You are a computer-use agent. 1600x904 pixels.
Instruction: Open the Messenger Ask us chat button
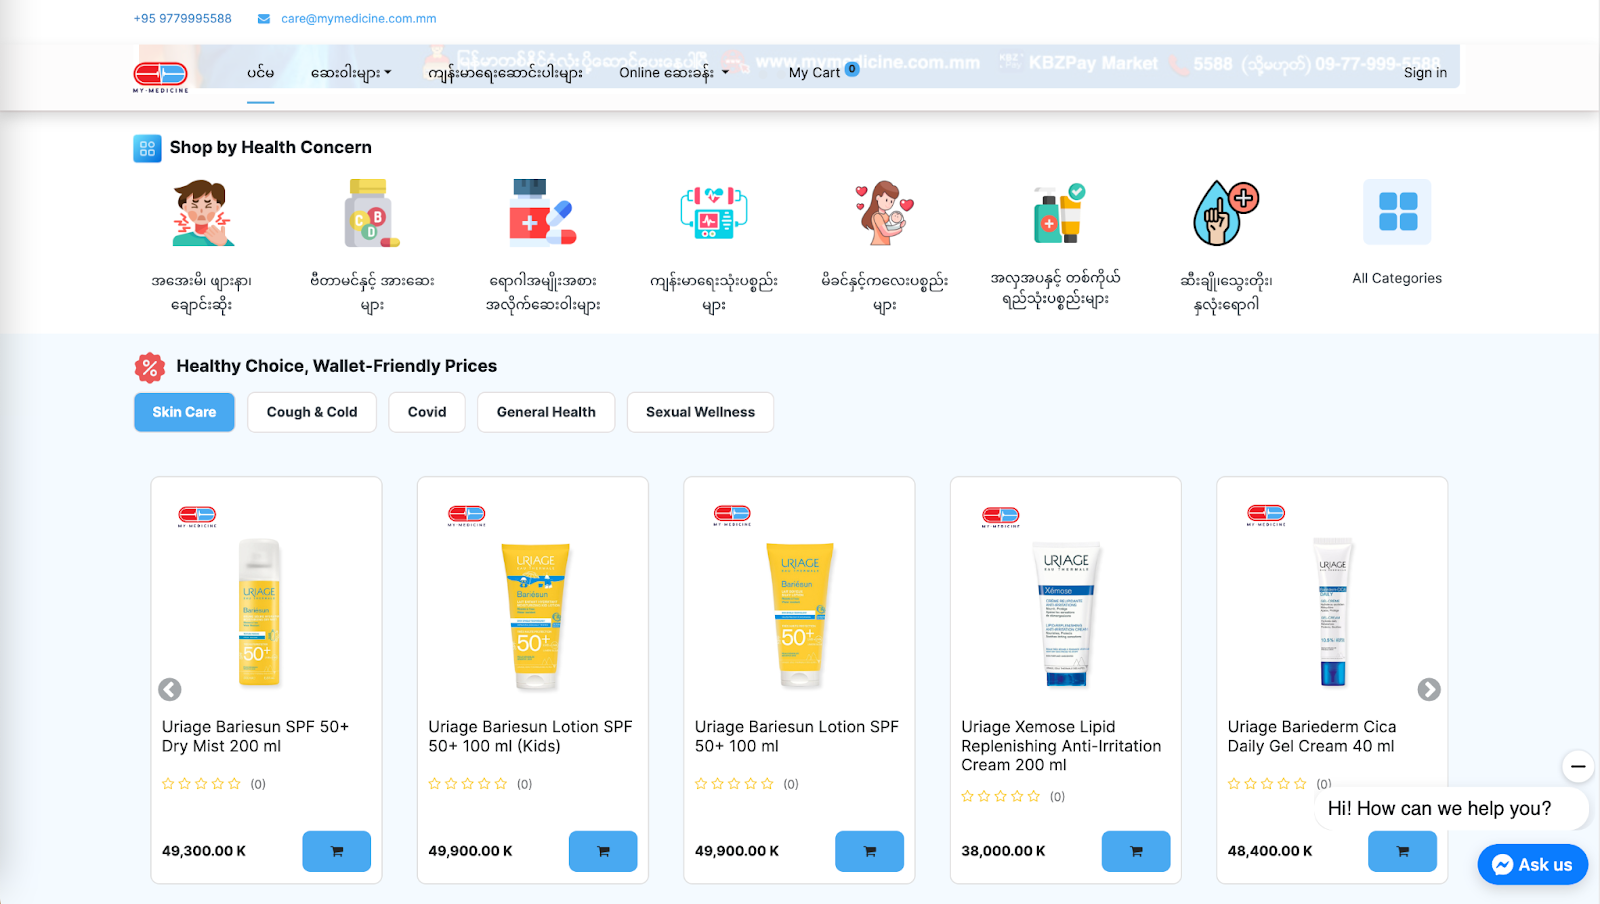coord(1533,865)
